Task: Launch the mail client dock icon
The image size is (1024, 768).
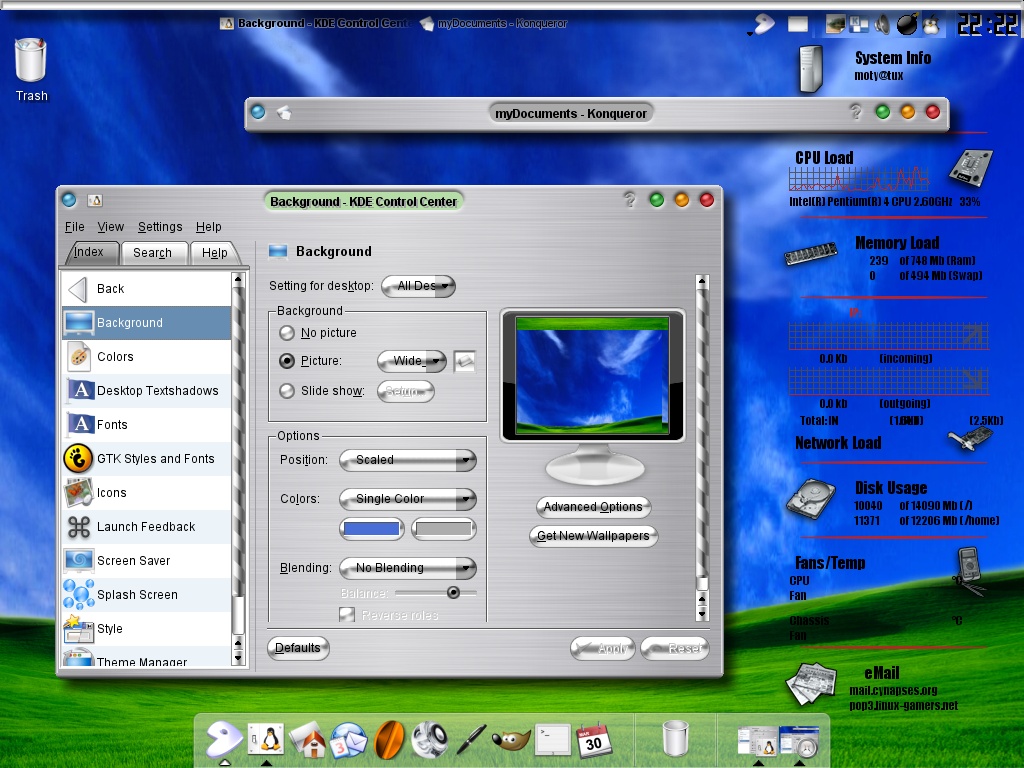Action: click(x=348, y=741)
